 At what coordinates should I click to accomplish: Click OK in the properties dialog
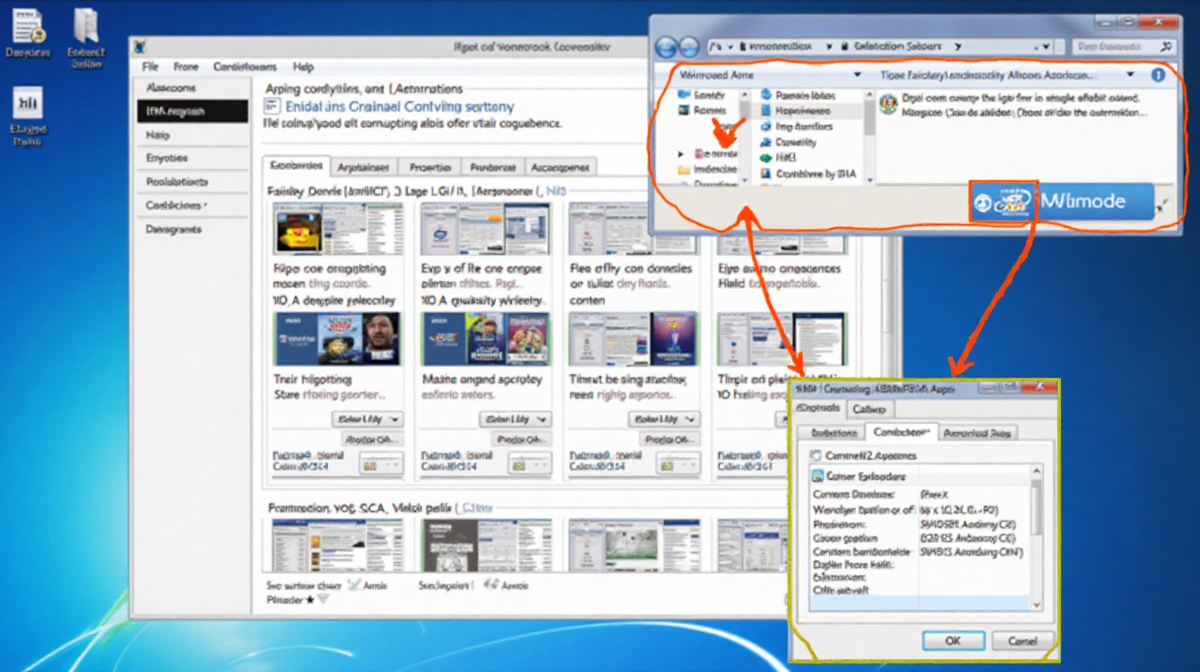coord(952,640)
